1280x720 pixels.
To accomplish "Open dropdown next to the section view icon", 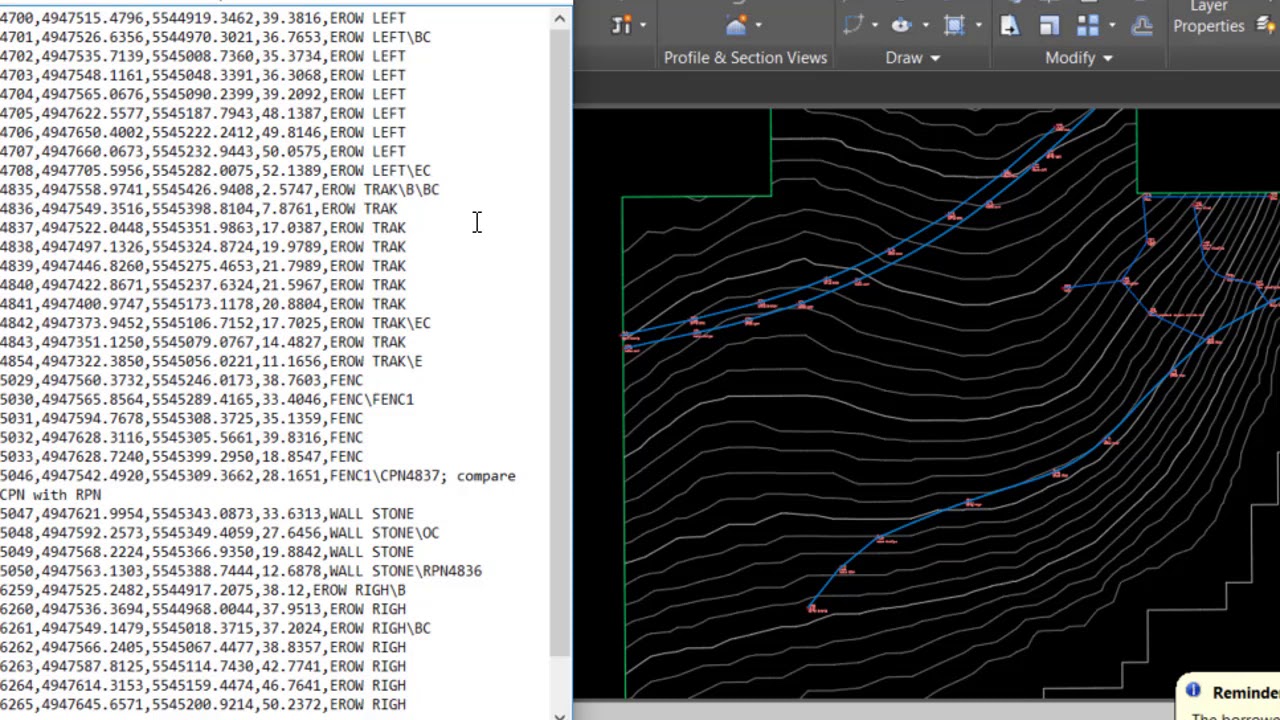I will pyautogui.click(x=643, y=25).
